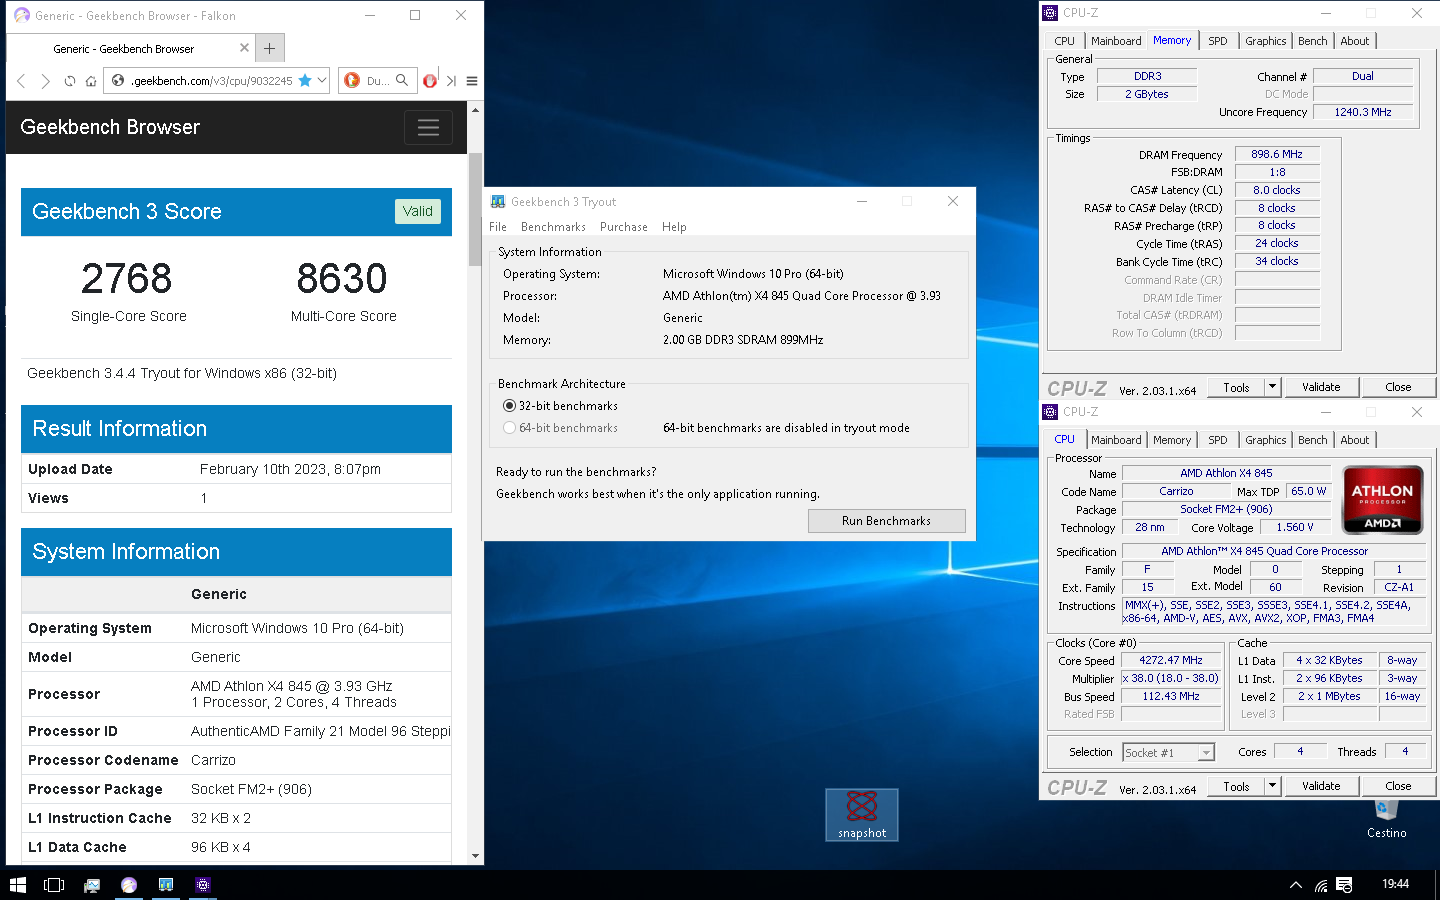This screenshot has width=1440, height=900.
Task: Open network status tray icon
Action: [x=1321, y=885]
